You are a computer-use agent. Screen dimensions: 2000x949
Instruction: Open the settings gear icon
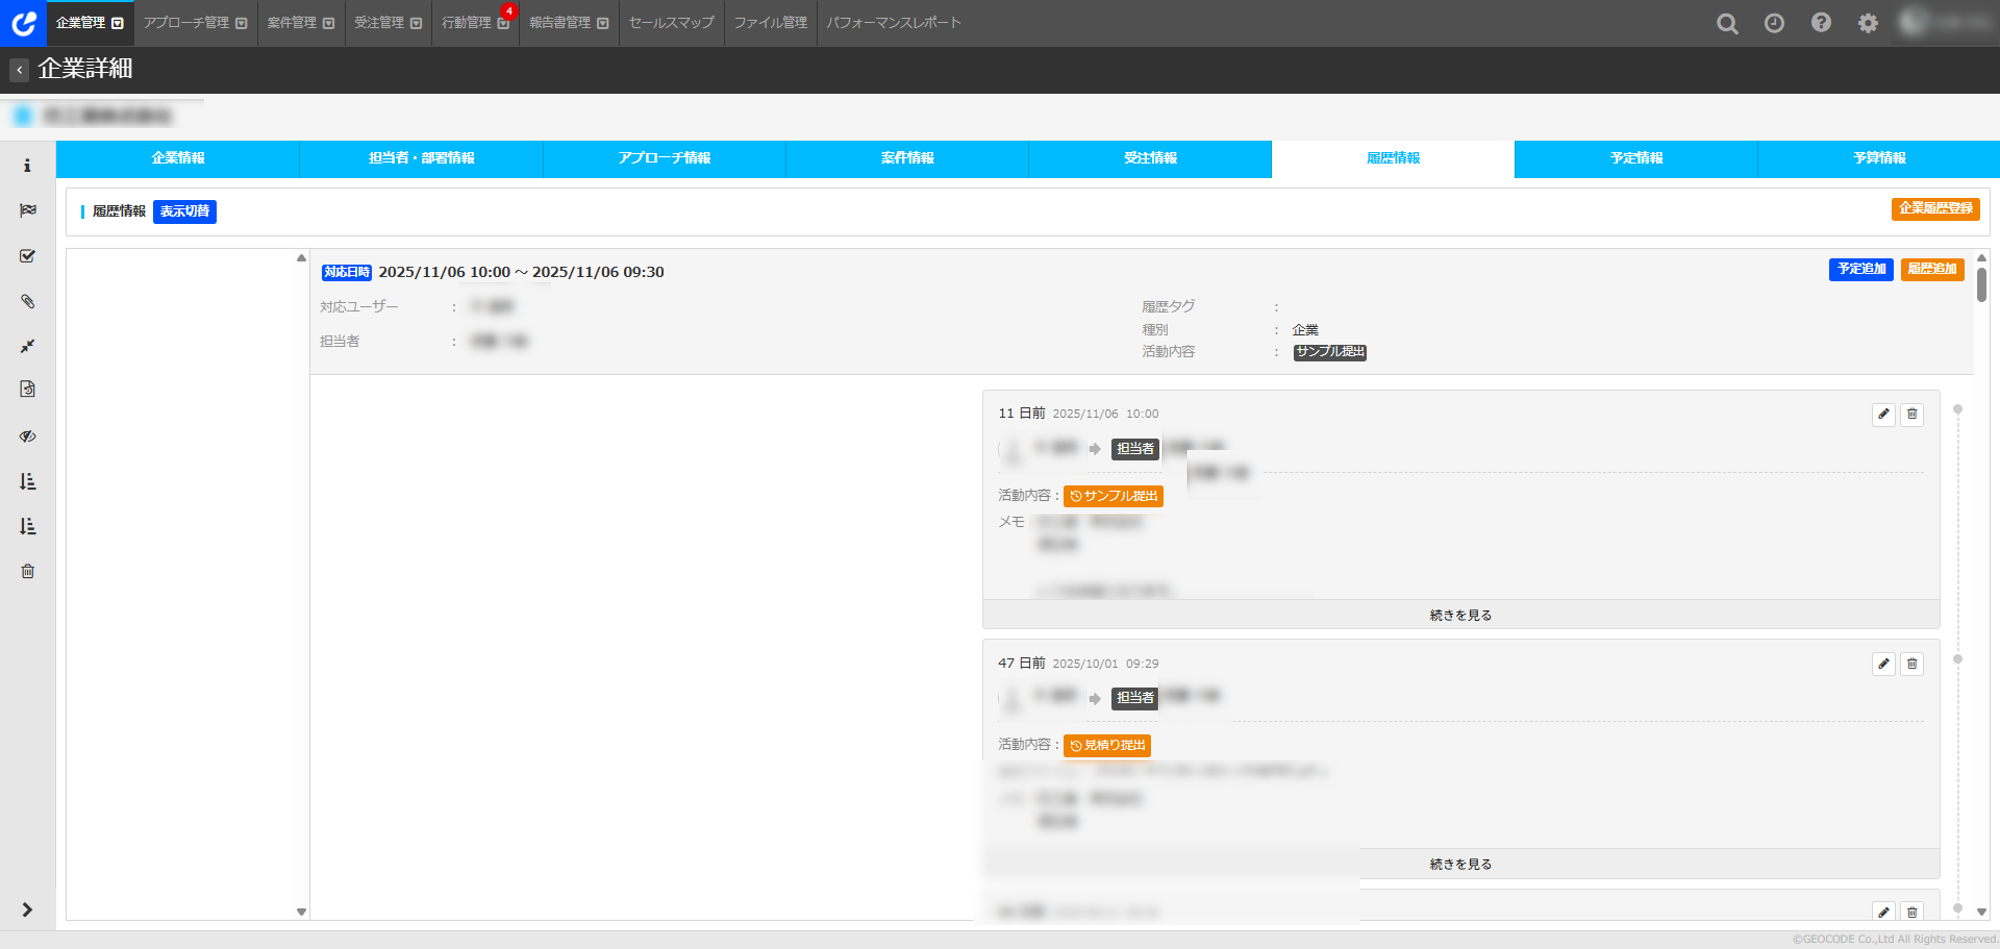1868,23
